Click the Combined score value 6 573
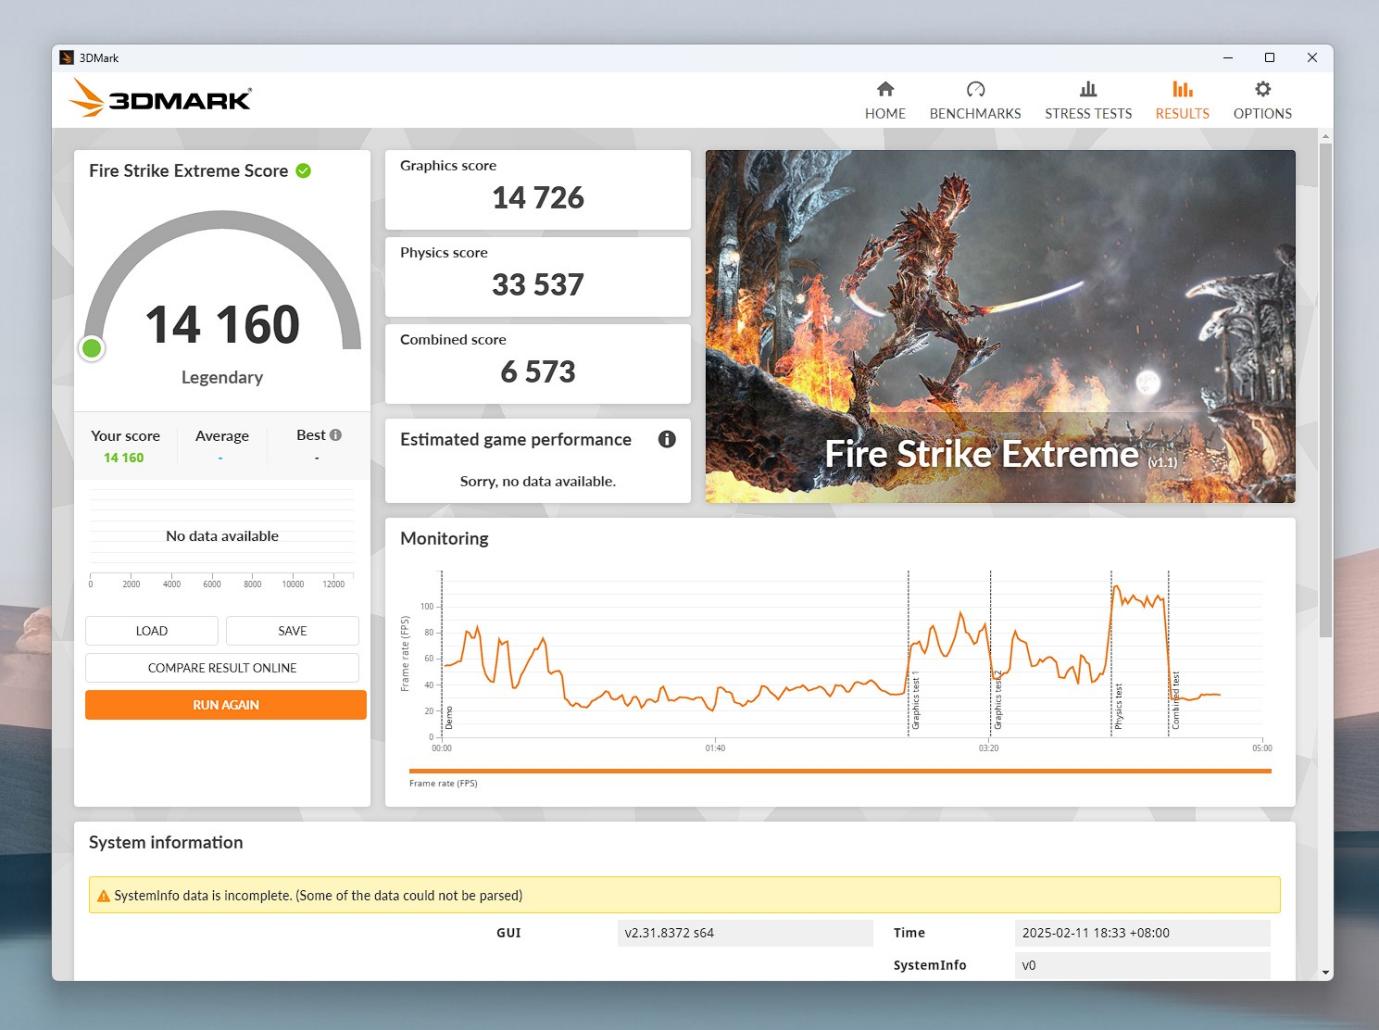 (538, 372)
